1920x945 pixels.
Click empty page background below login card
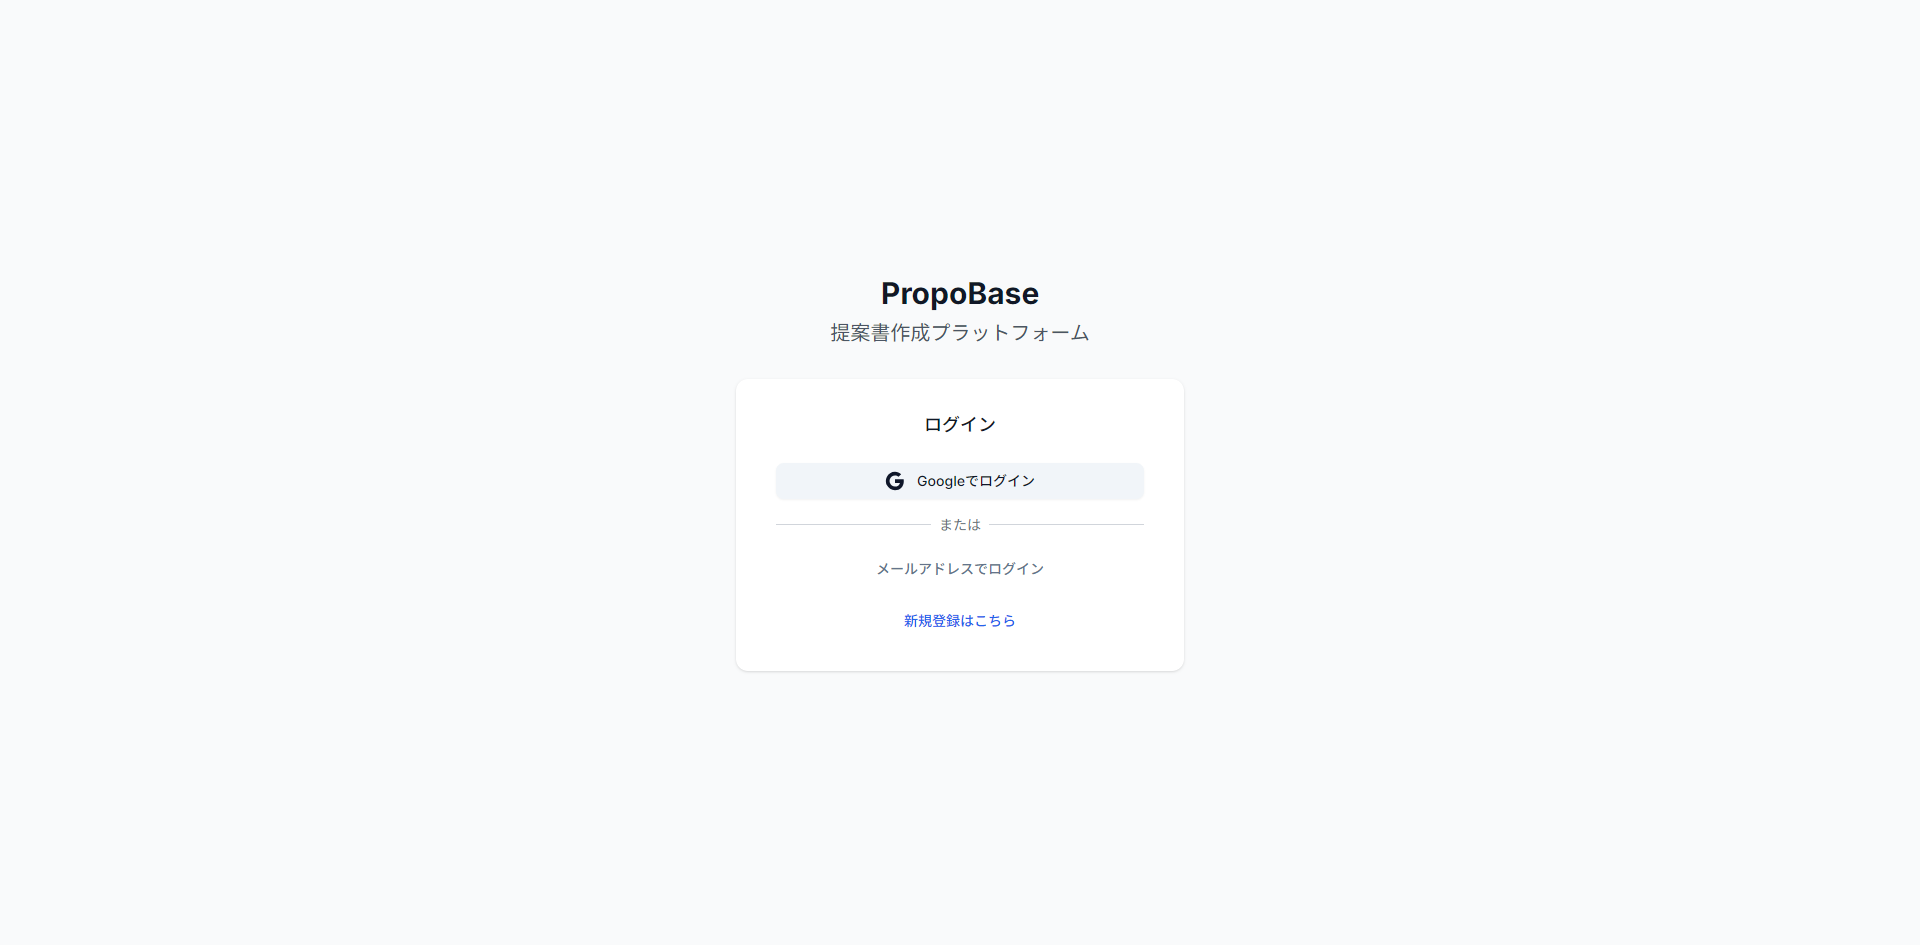[959, 800]
